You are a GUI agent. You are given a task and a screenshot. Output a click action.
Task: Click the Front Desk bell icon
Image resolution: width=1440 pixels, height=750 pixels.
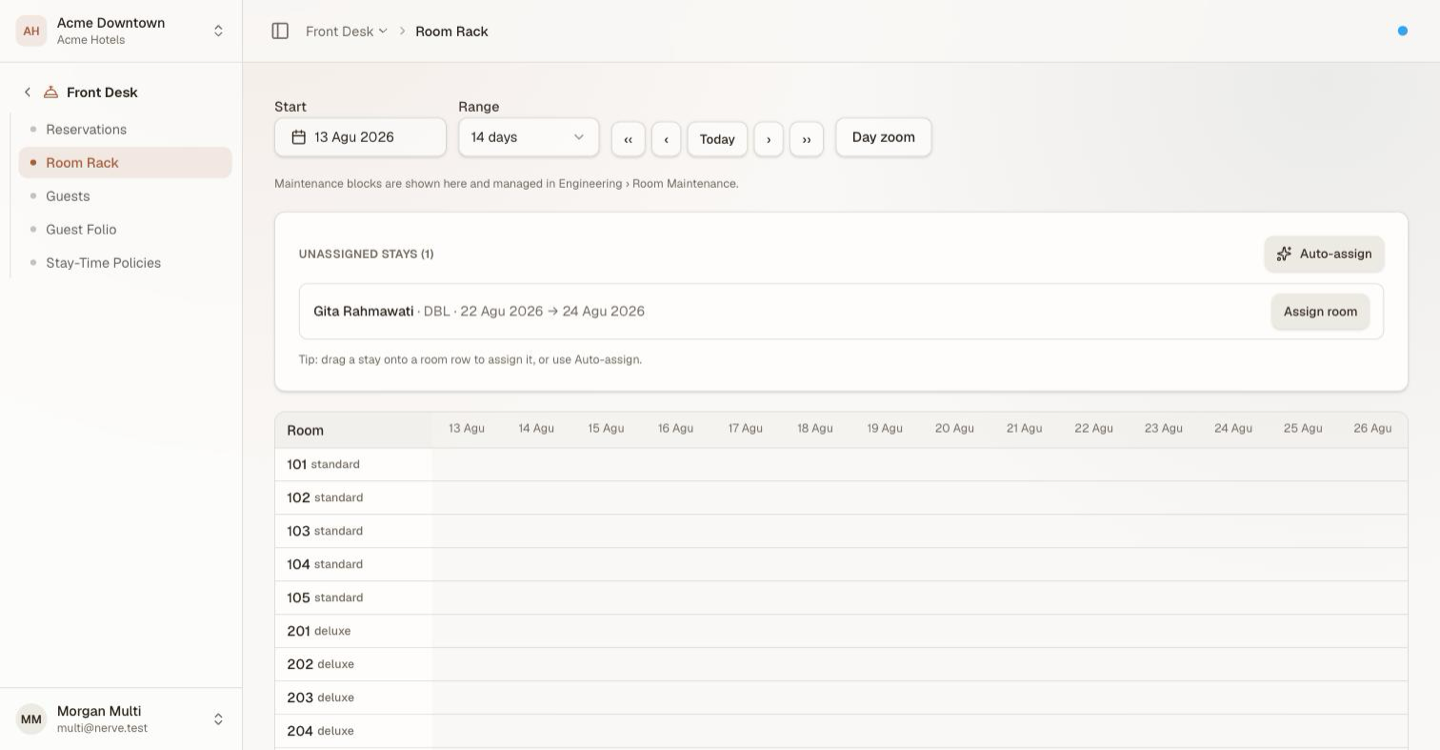click(51, 92)
